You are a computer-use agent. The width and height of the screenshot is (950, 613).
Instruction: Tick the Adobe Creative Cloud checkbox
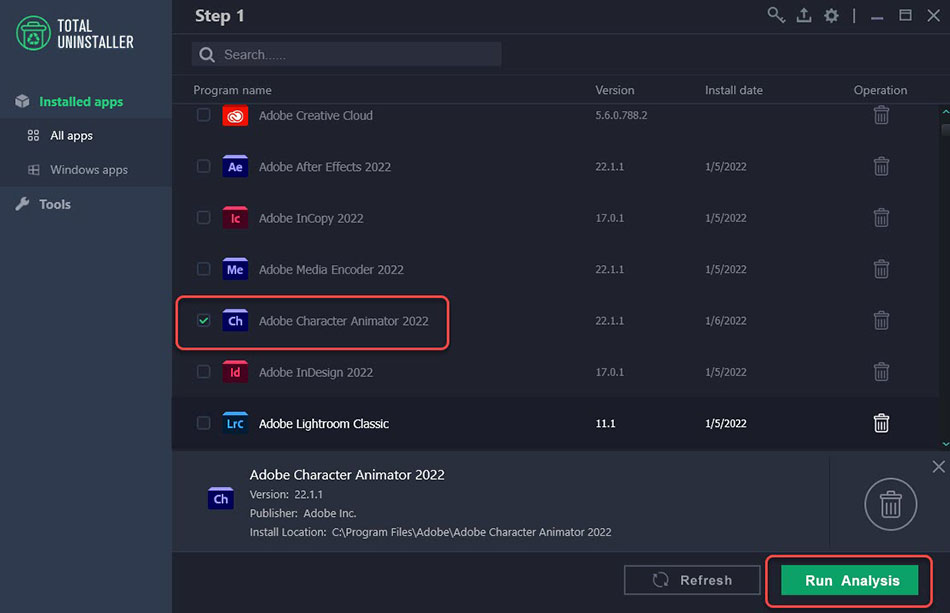pyautogui.click(x=204, y=114)
